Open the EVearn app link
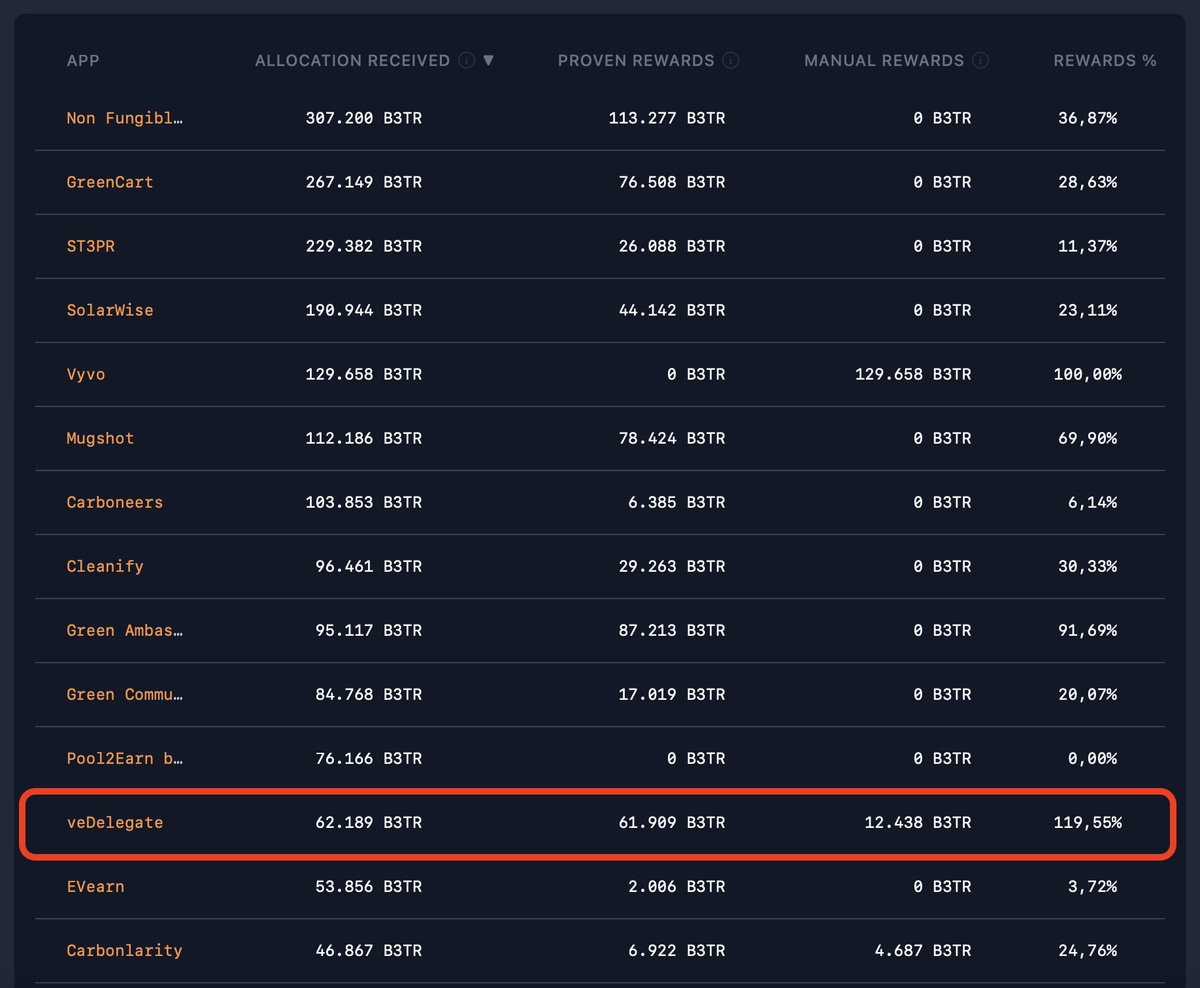This screenshot has width=1200, height=988. coord(96,886)
